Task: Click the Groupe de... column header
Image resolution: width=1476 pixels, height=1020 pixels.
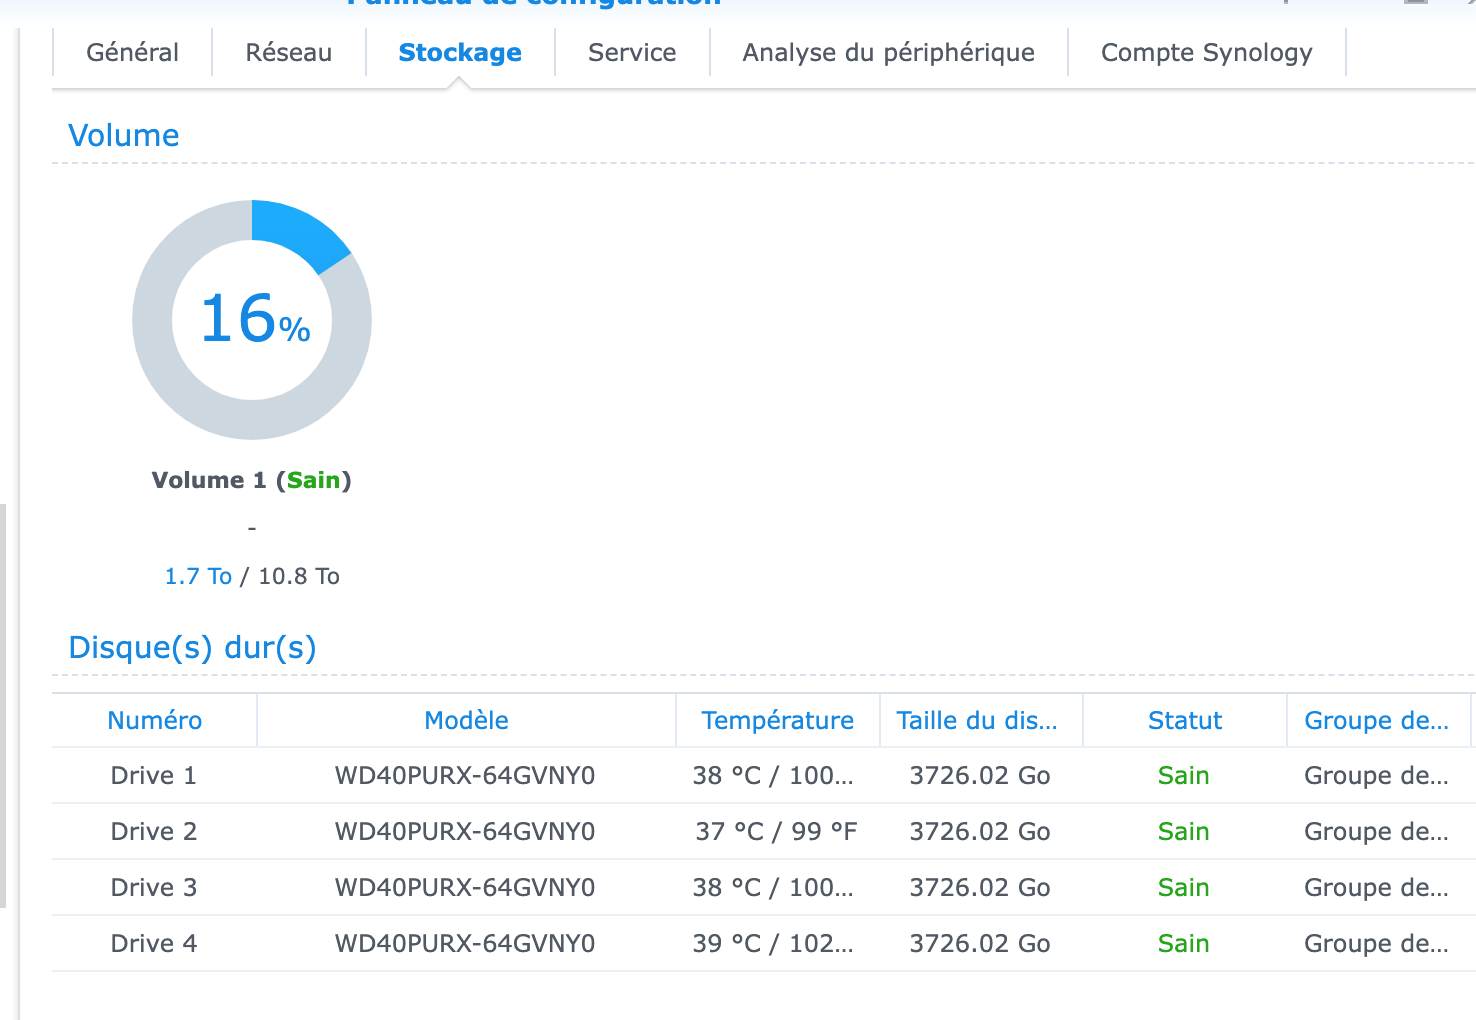Action: tap(1376, 721)
